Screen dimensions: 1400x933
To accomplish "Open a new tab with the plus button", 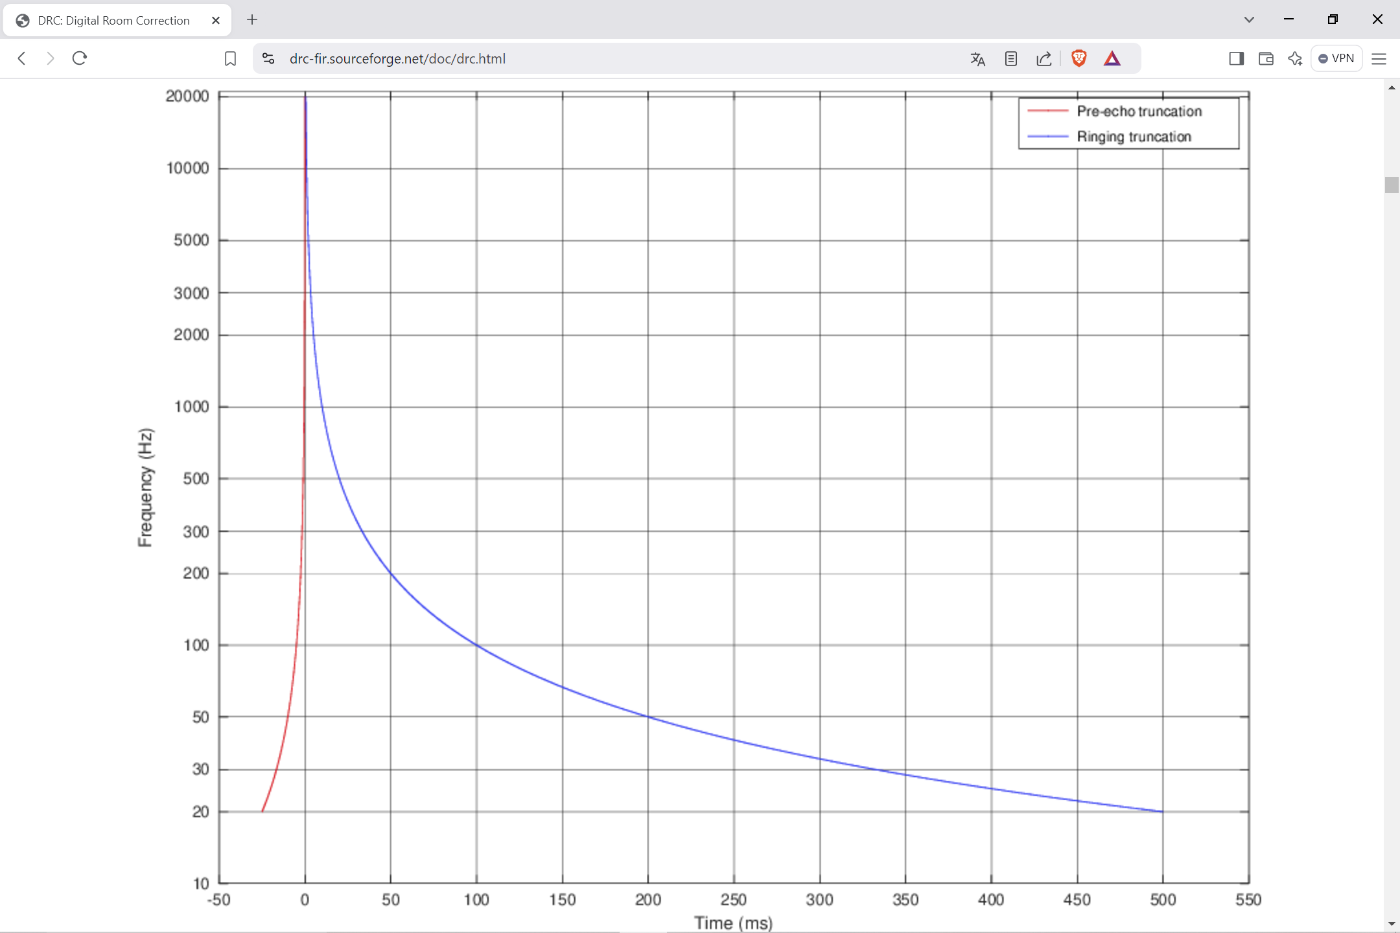I will pos(252,20).
